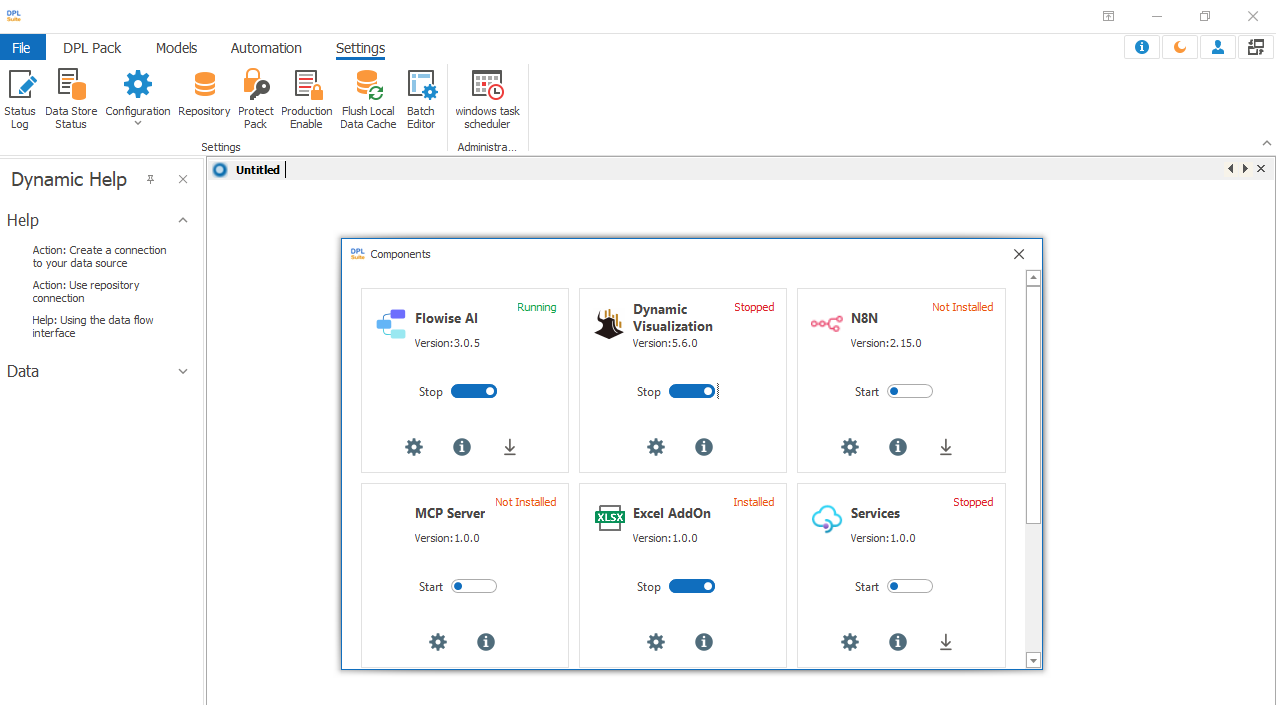Open windows task scheduler

[x=487, y=100]
